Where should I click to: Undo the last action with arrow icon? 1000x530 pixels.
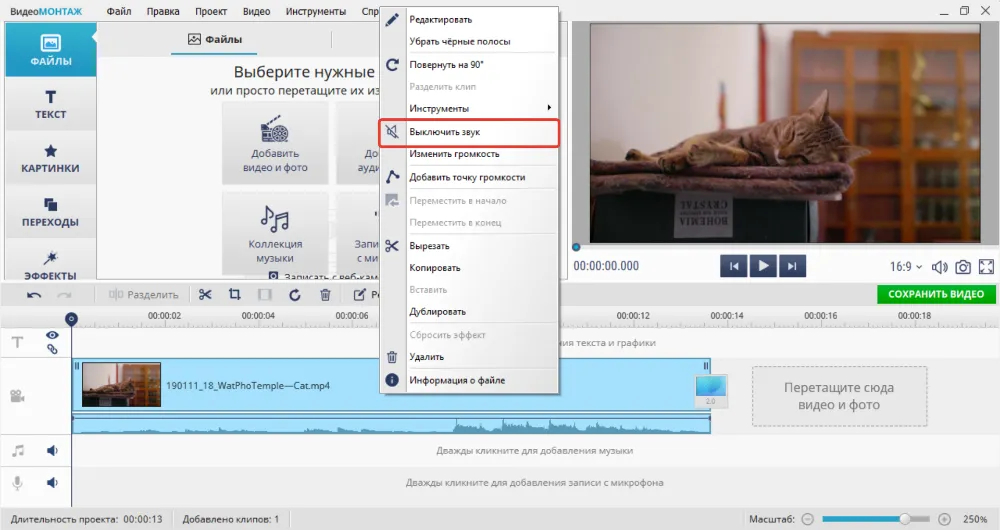tap(34, 295)
